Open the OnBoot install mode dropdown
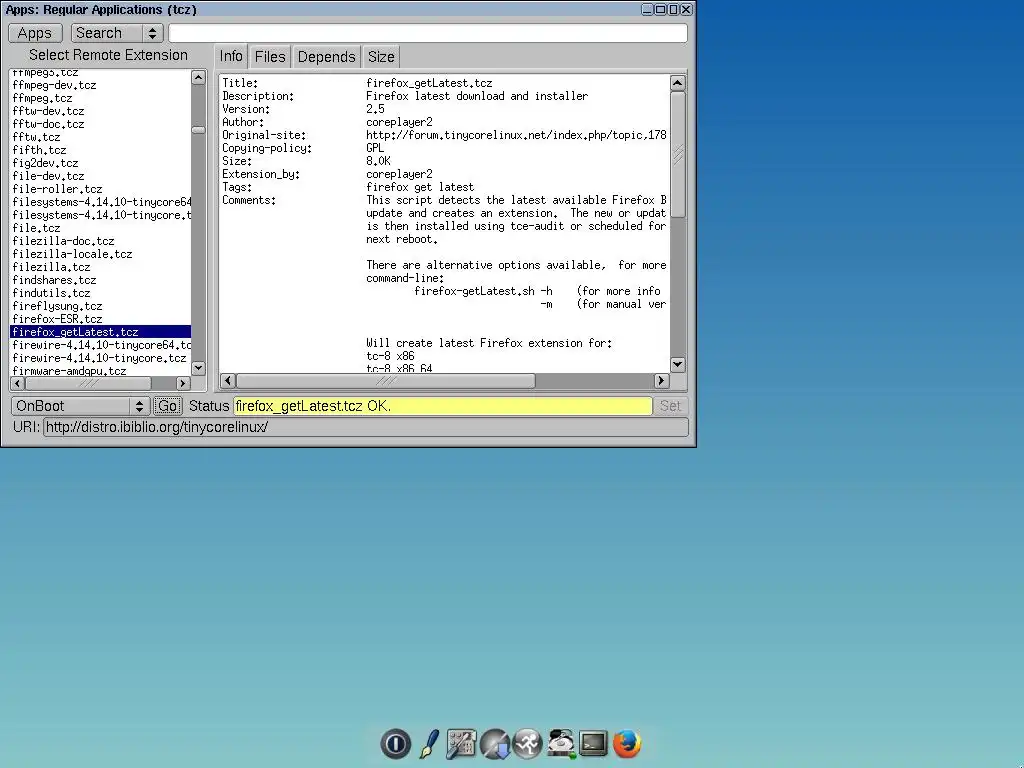Screen dimensions: 1024x768 pos(80,406)
